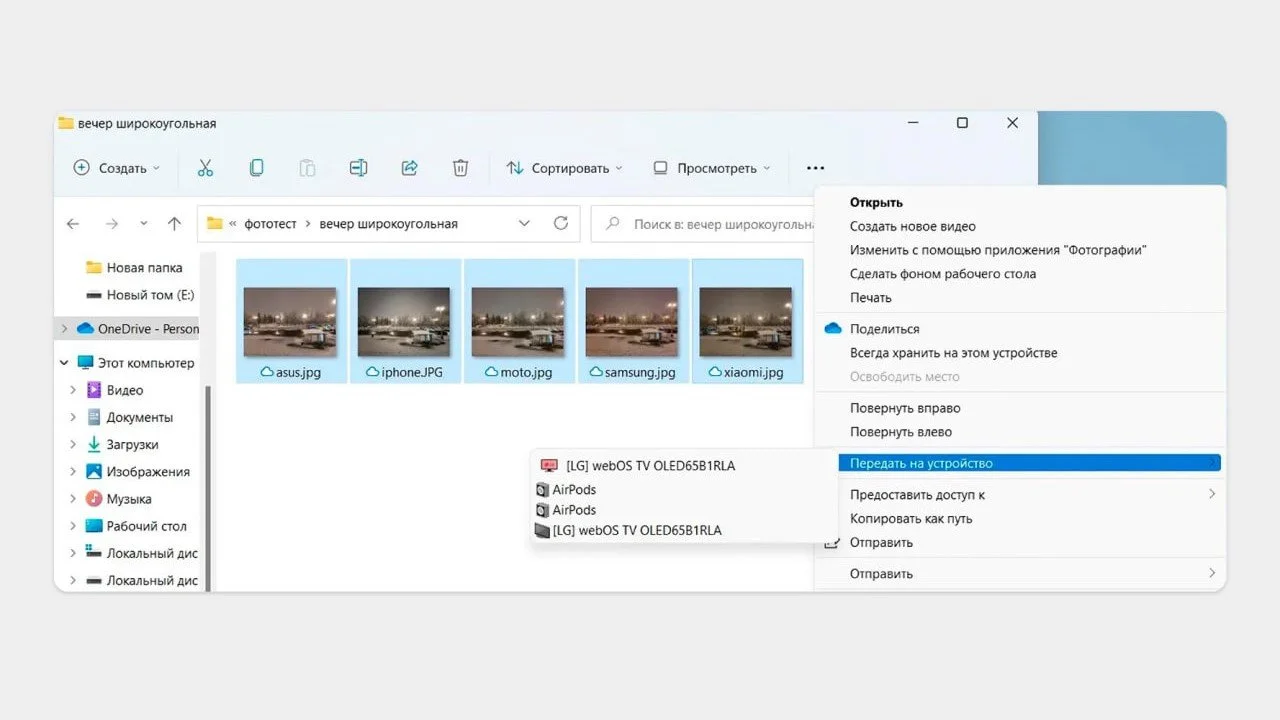Collapse the Этот компьютер tree node
Image resolution: width=1280 pixels, height=720 pixels.
pos(65,363)
